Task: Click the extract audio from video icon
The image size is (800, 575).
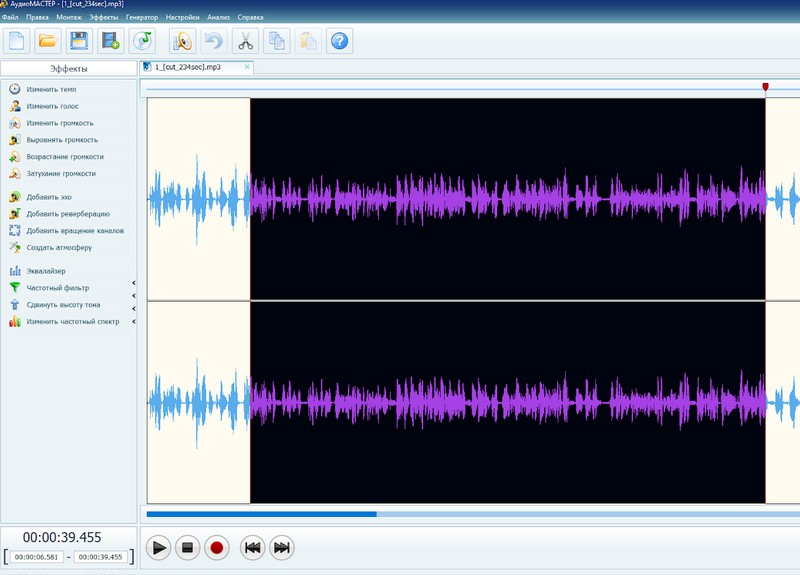Action: coord(109,40)
